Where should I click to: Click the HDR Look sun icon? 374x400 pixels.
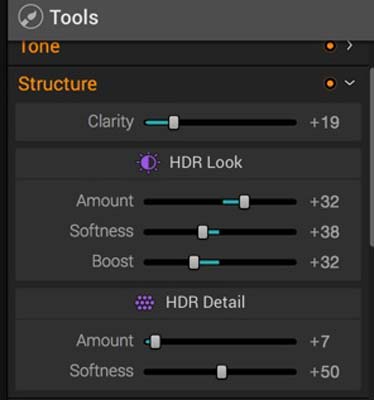tap(148, 163)
